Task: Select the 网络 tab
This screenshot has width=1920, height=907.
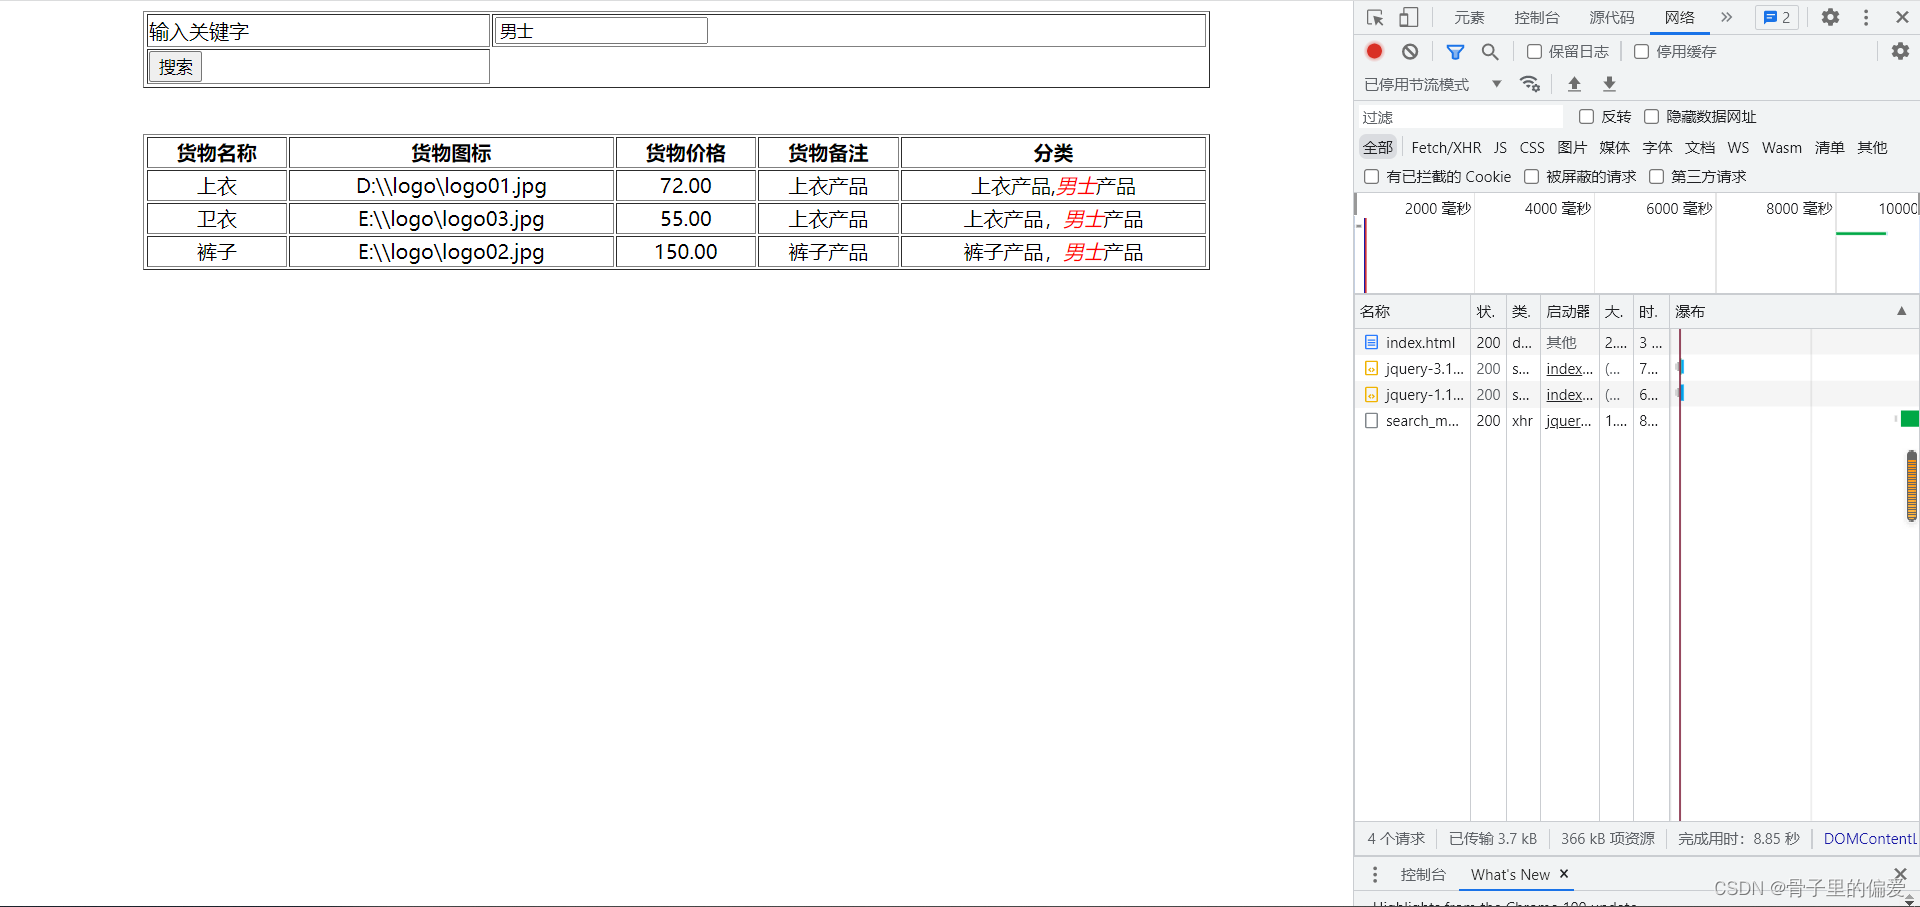Action: [x=1679, y=17]
